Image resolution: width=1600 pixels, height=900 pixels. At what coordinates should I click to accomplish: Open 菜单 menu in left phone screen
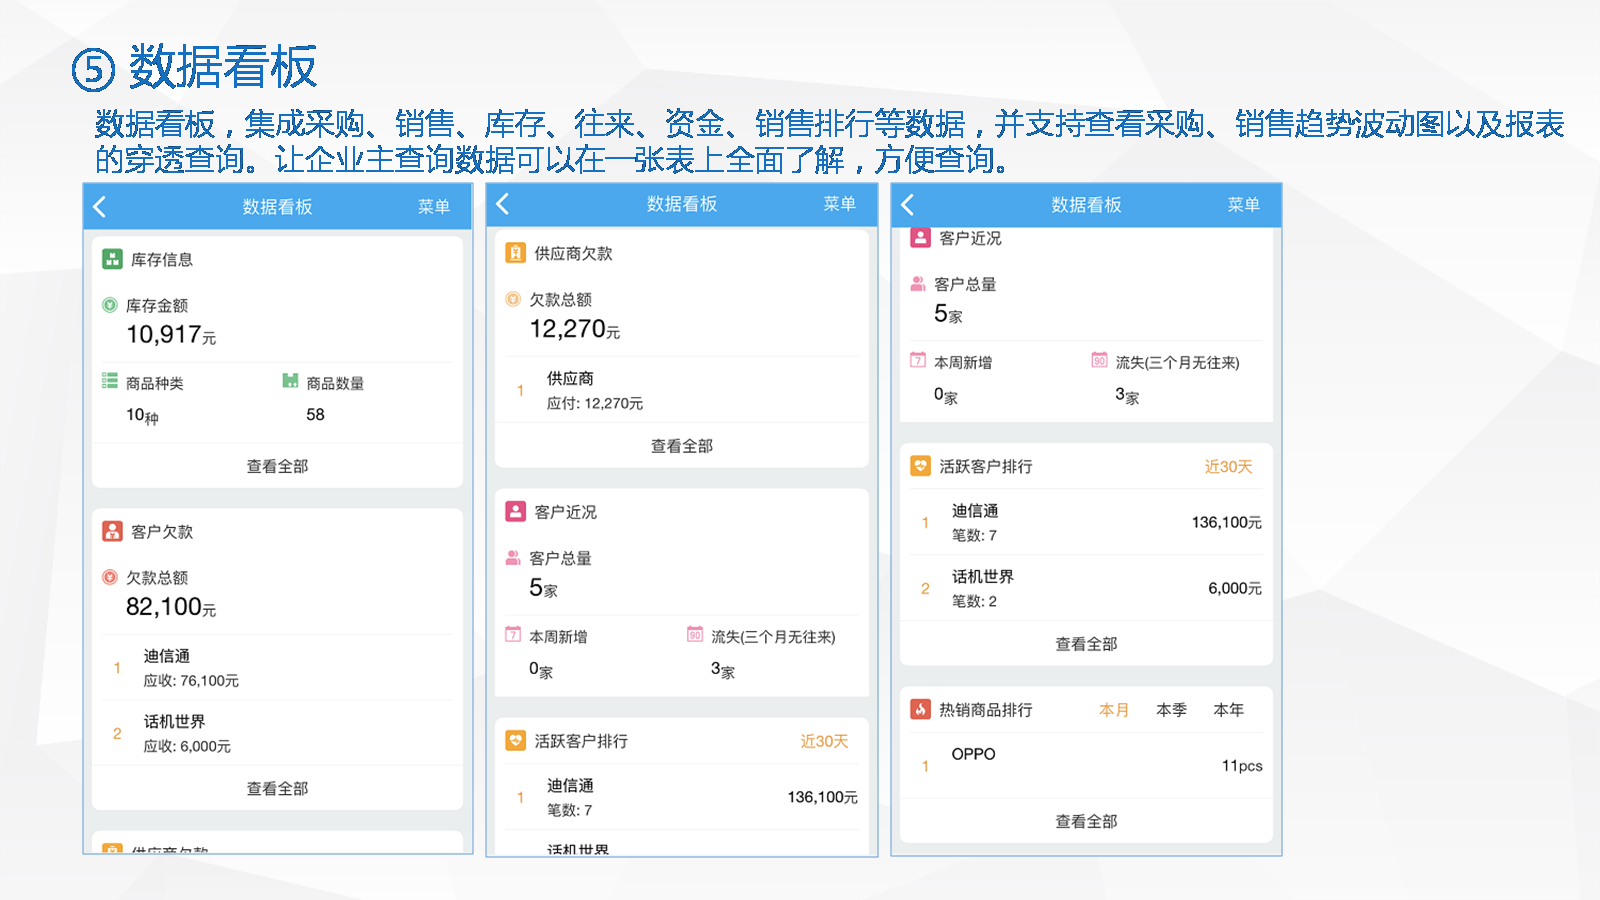(434, 207)
